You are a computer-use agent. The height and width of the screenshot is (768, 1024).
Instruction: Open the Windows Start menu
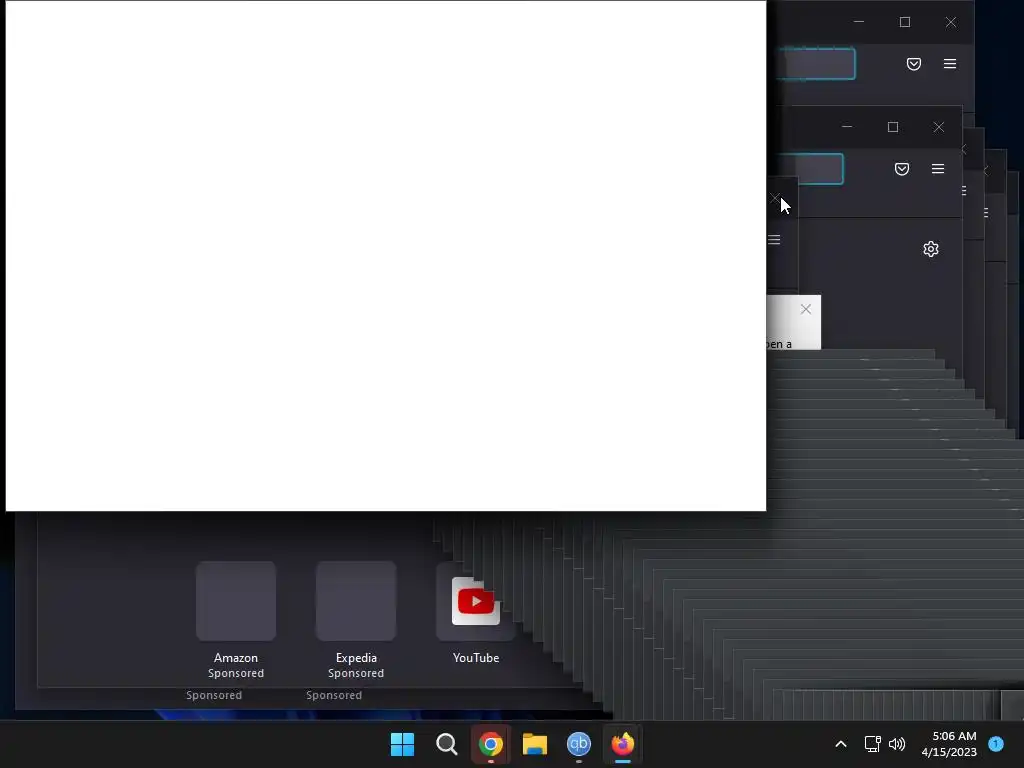(x=402, y=744)
